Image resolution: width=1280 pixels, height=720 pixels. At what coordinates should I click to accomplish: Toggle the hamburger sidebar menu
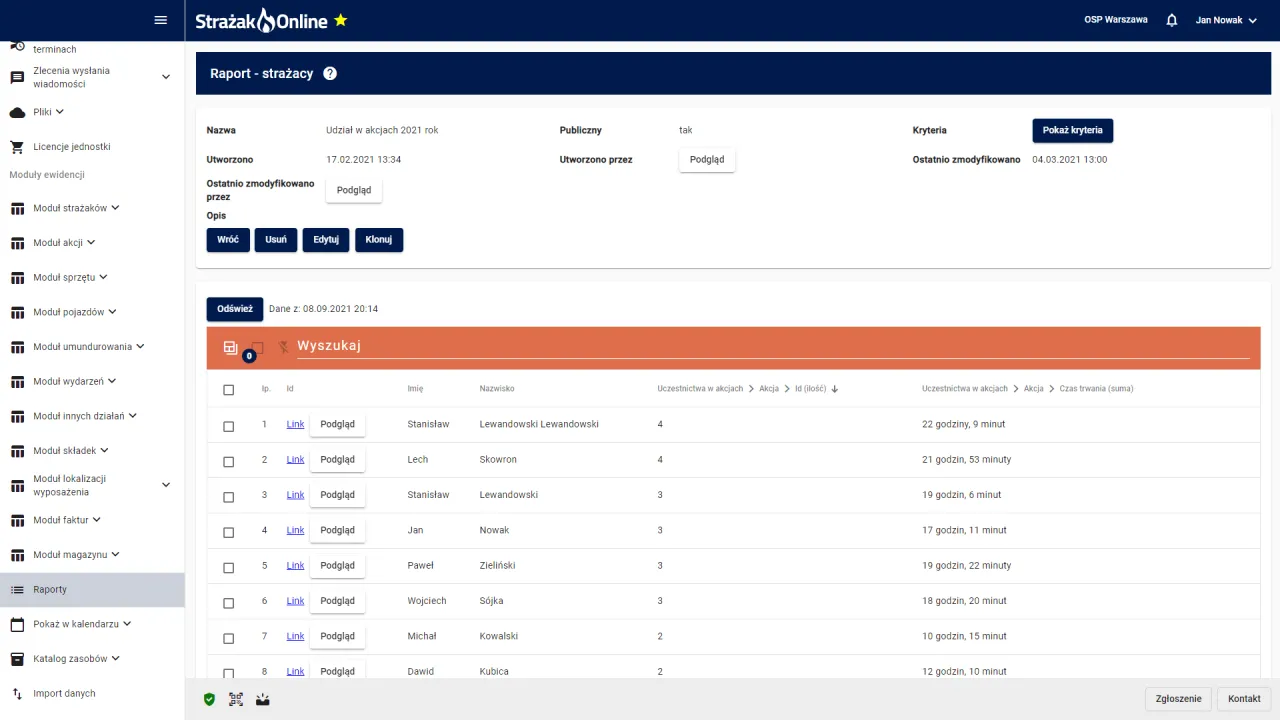(161, 20)
